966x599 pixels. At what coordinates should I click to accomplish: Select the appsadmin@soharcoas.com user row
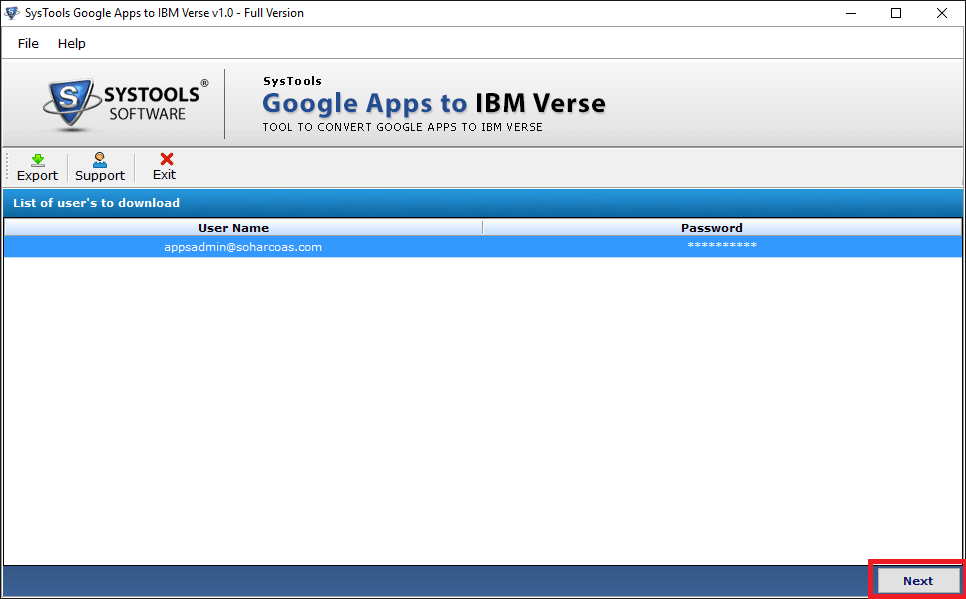[483, 247]
